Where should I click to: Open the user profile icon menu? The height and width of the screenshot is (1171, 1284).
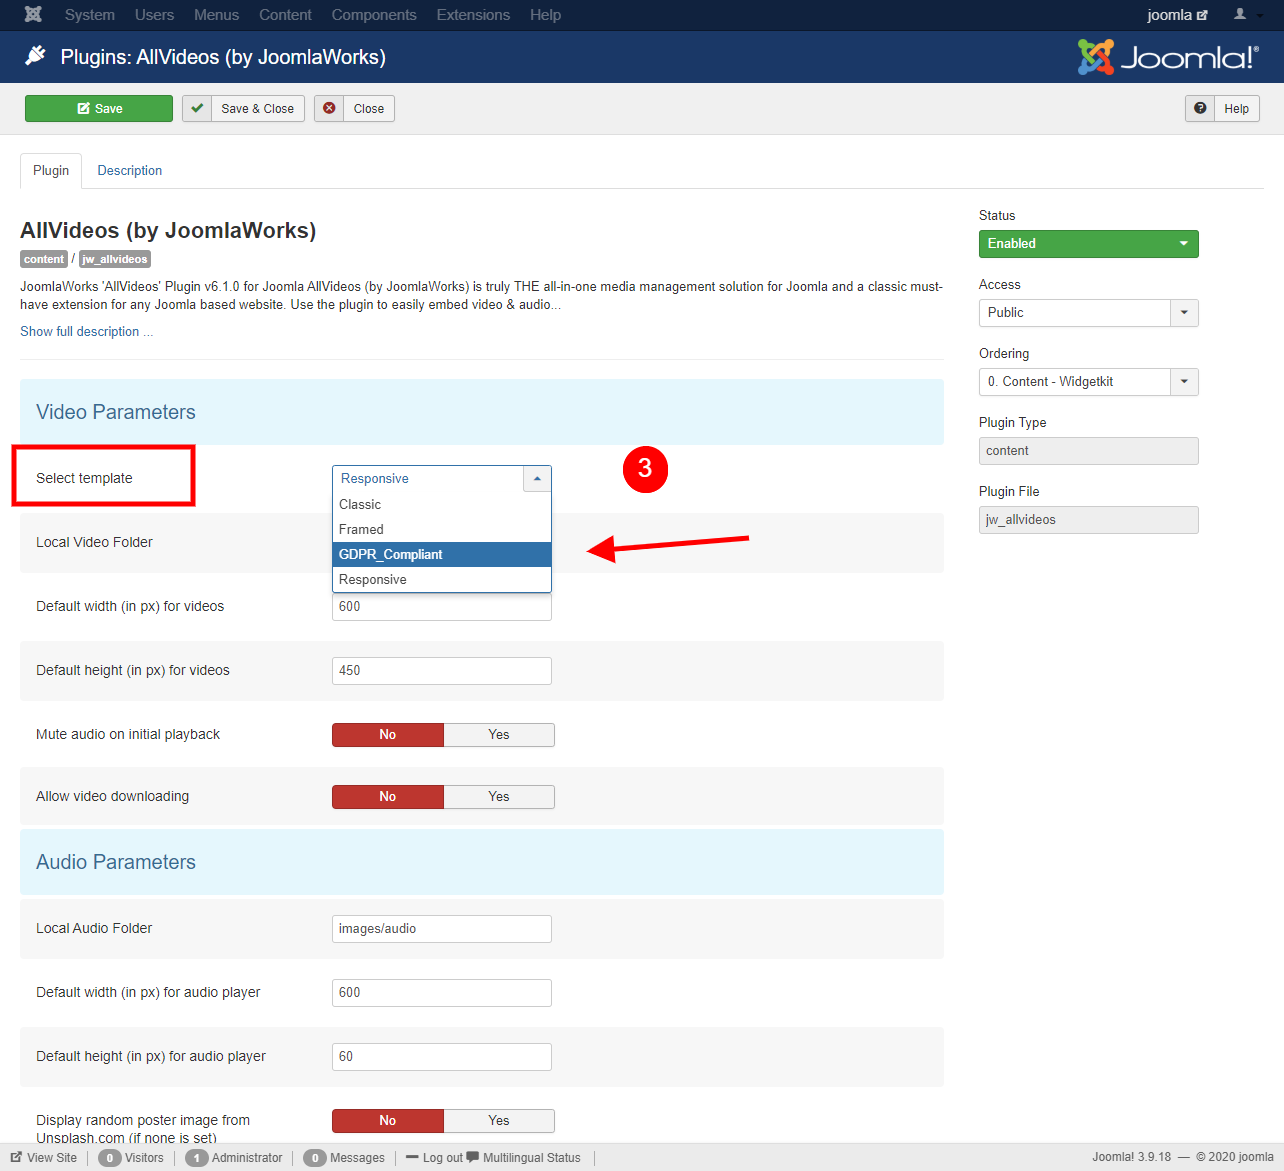[1245, 15]
